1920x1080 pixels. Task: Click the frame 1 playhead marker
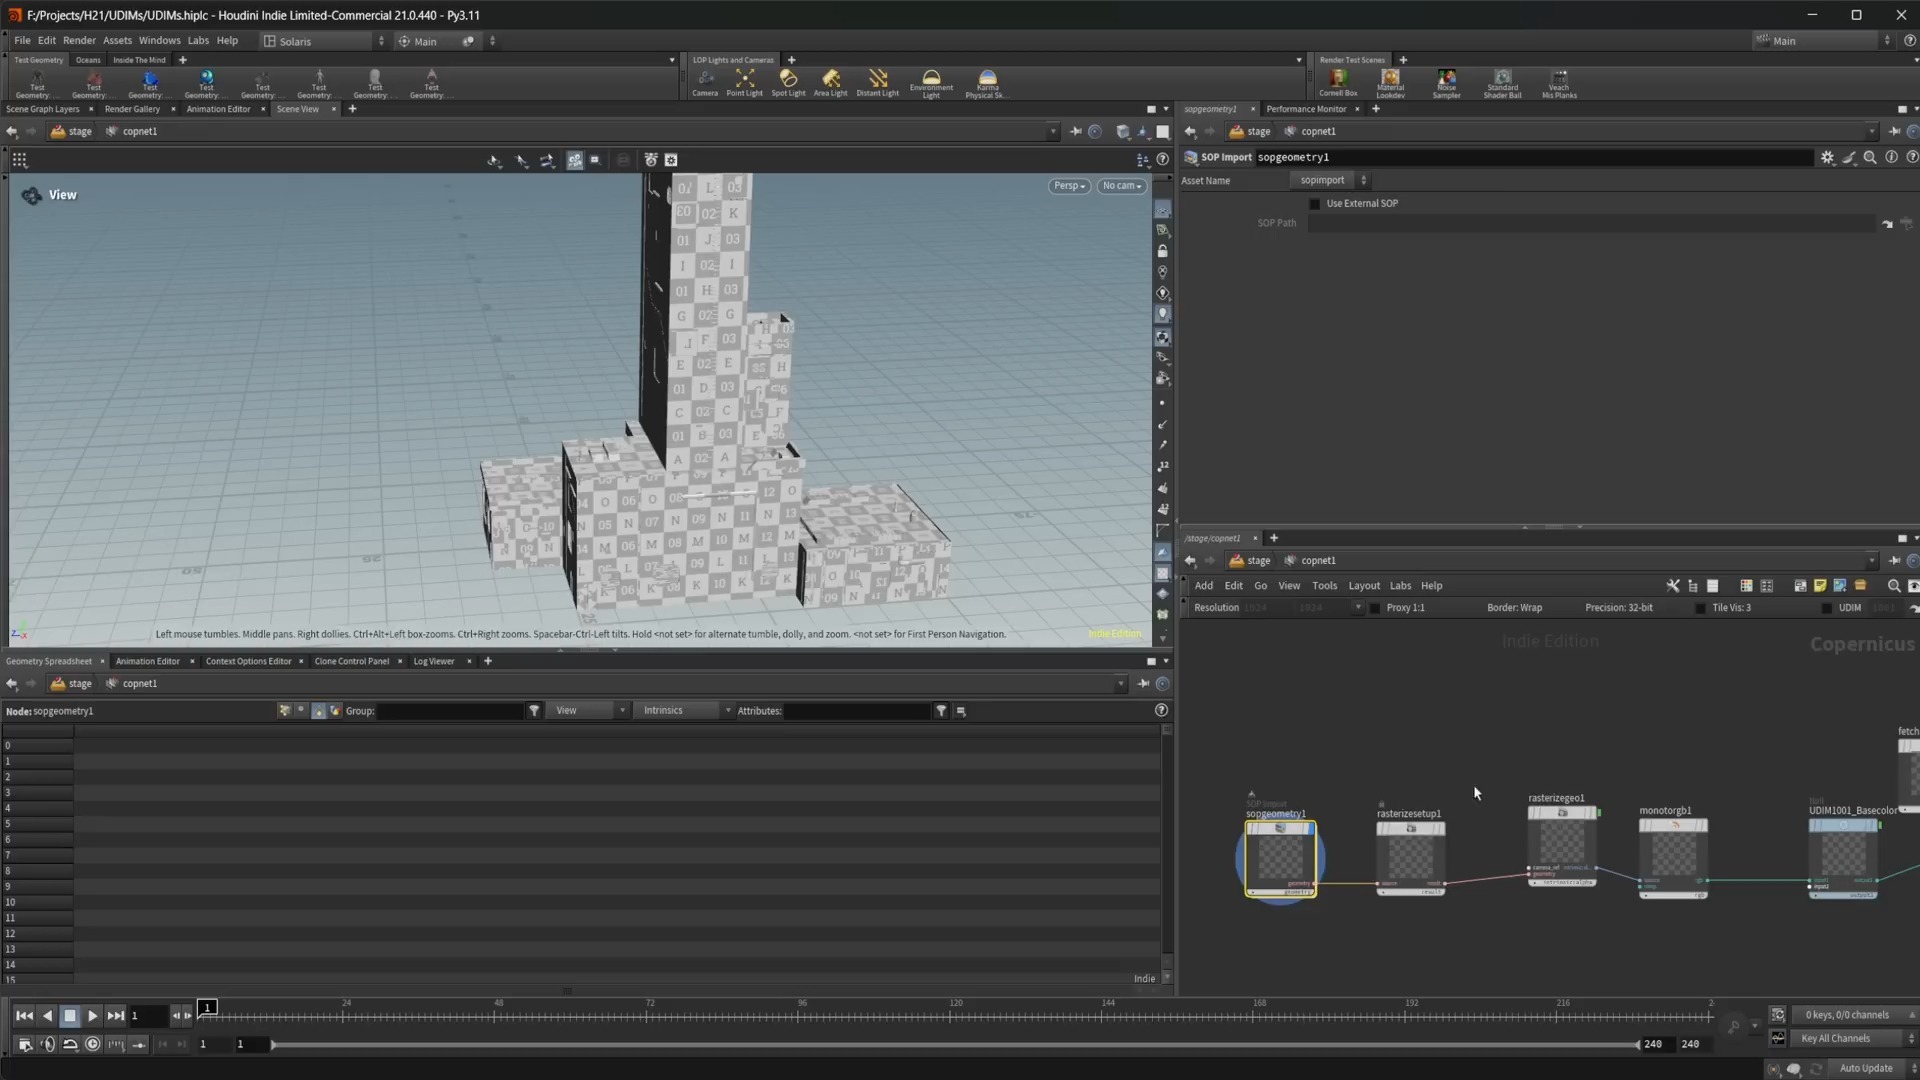click(207, 1008)
